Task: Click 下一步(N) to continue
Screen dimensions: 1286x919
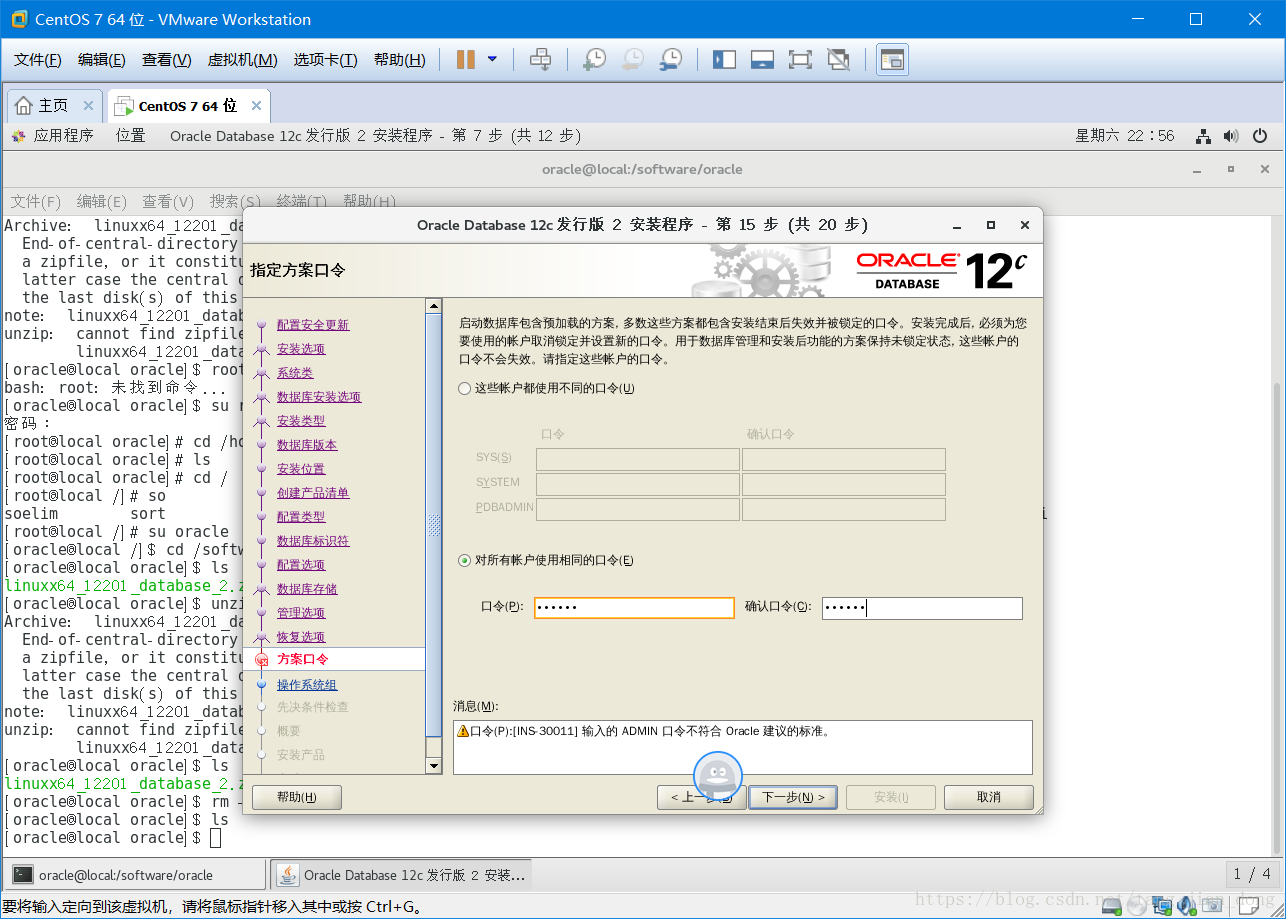Action: (793, 797)
